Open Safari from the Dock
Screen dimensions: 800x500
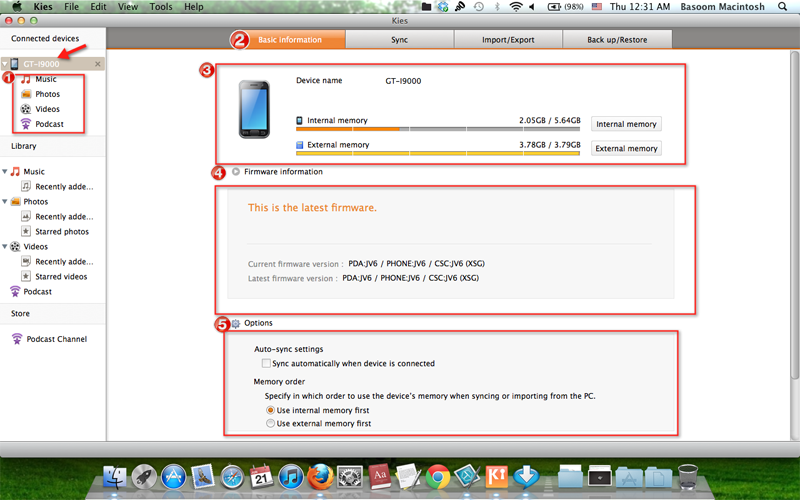[x=232, y=478]
